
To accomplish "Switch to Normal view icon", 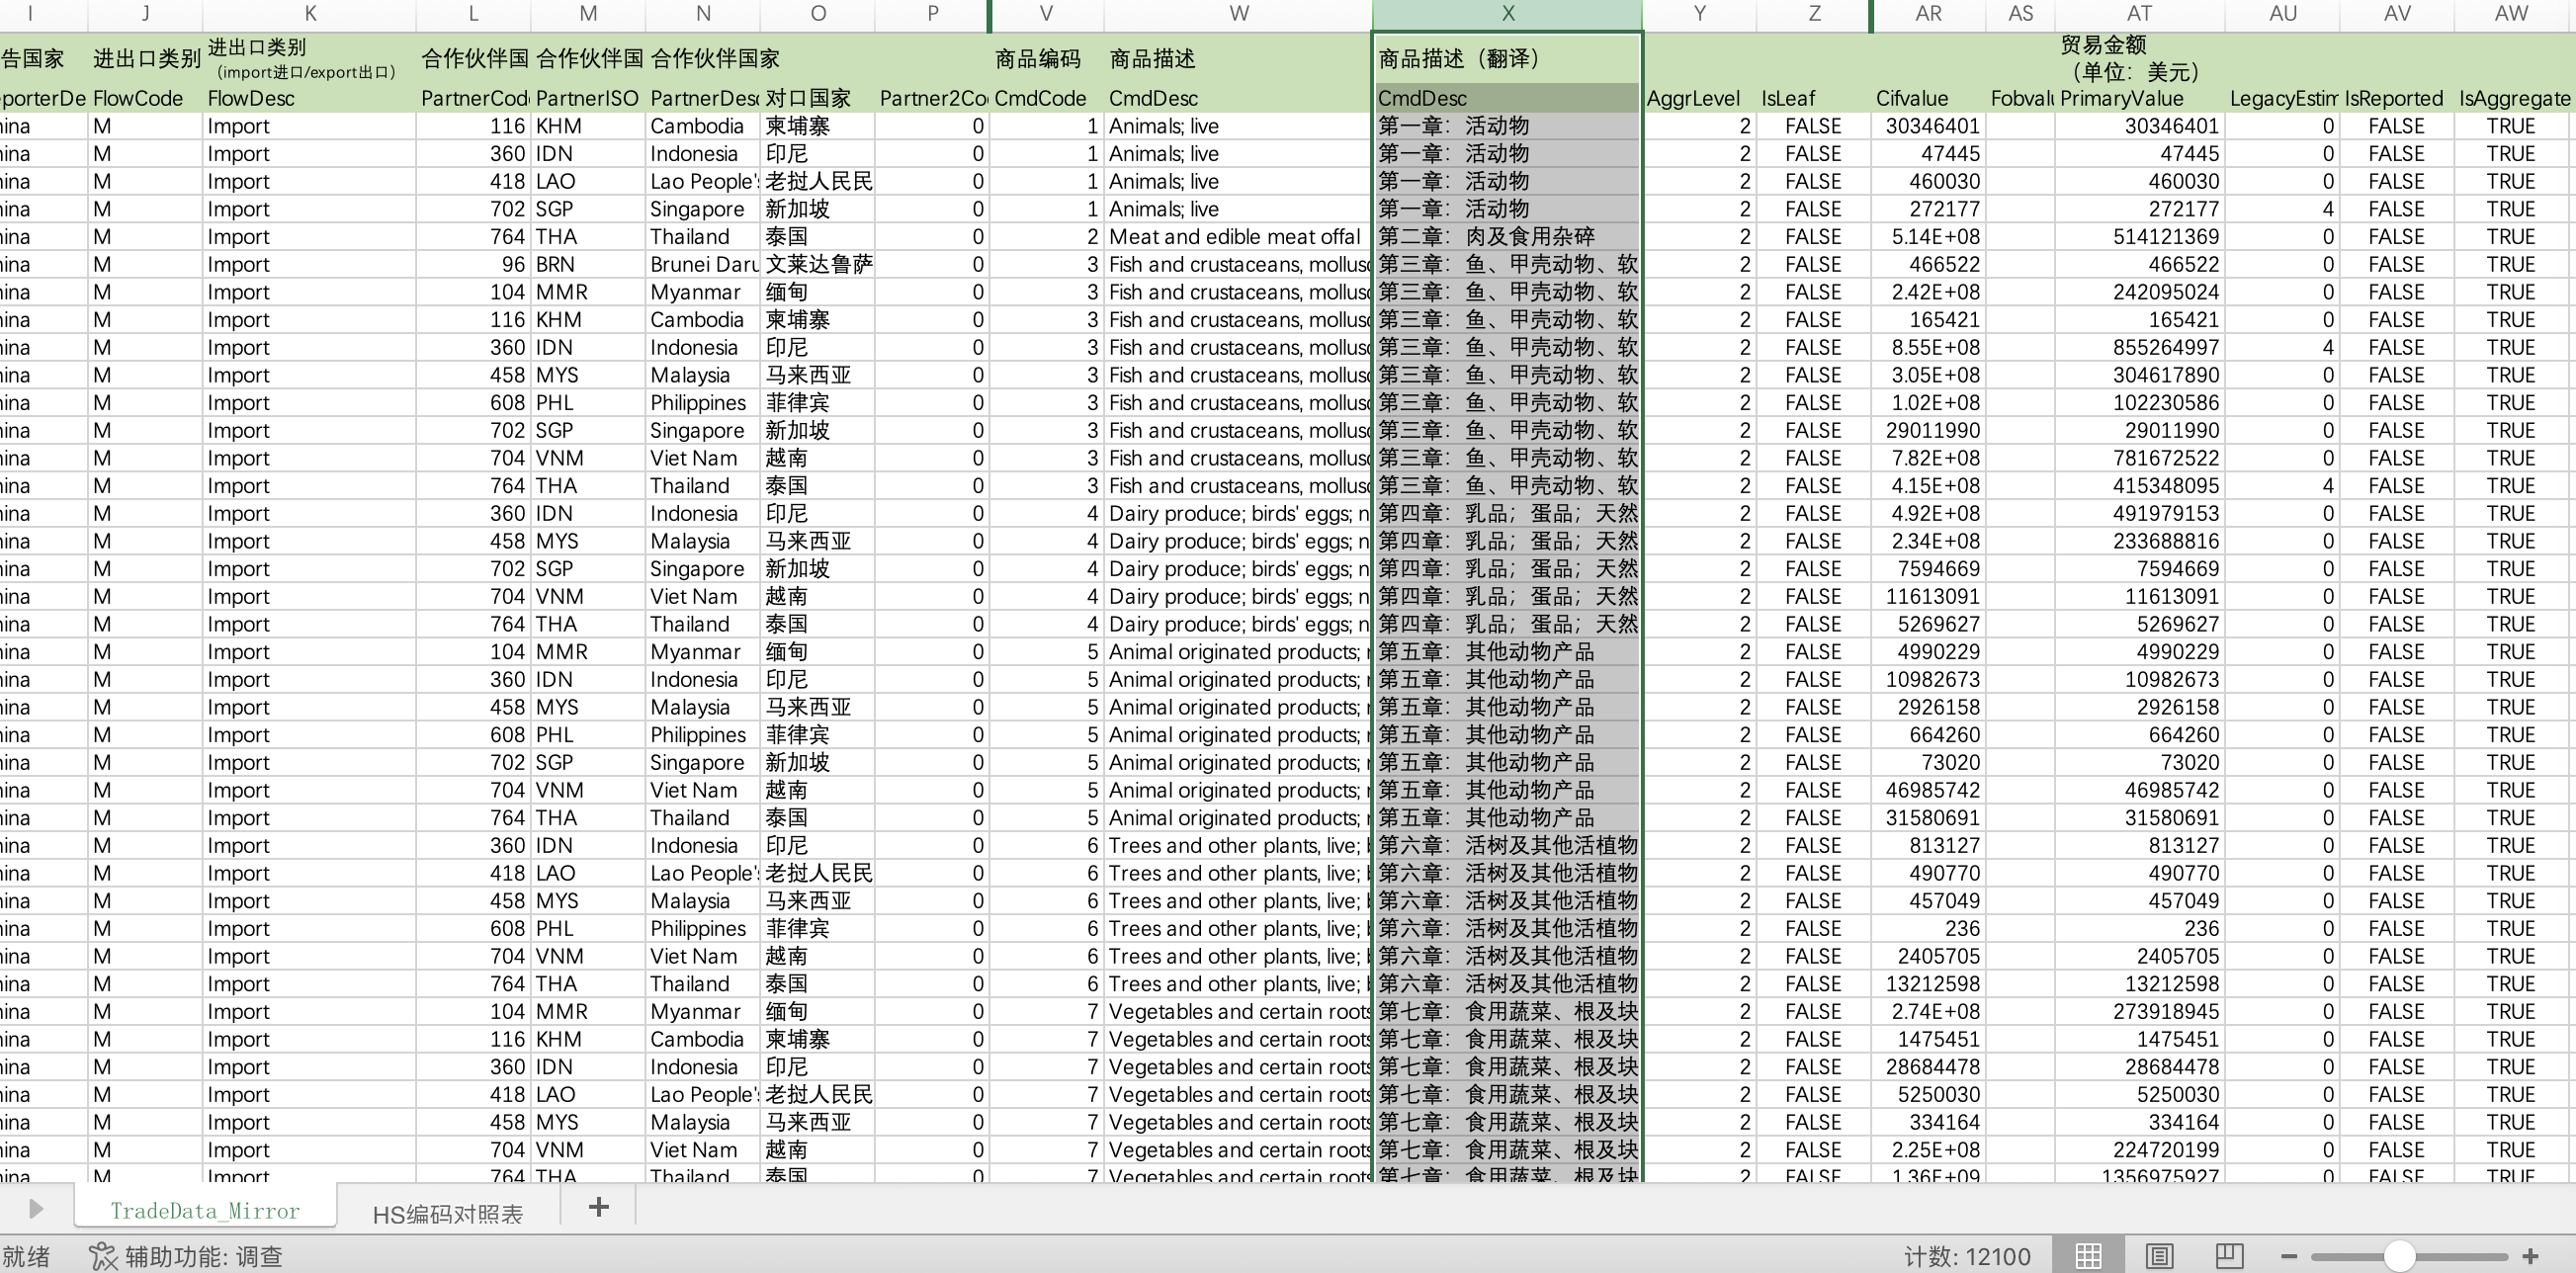I will 2088,1256.
